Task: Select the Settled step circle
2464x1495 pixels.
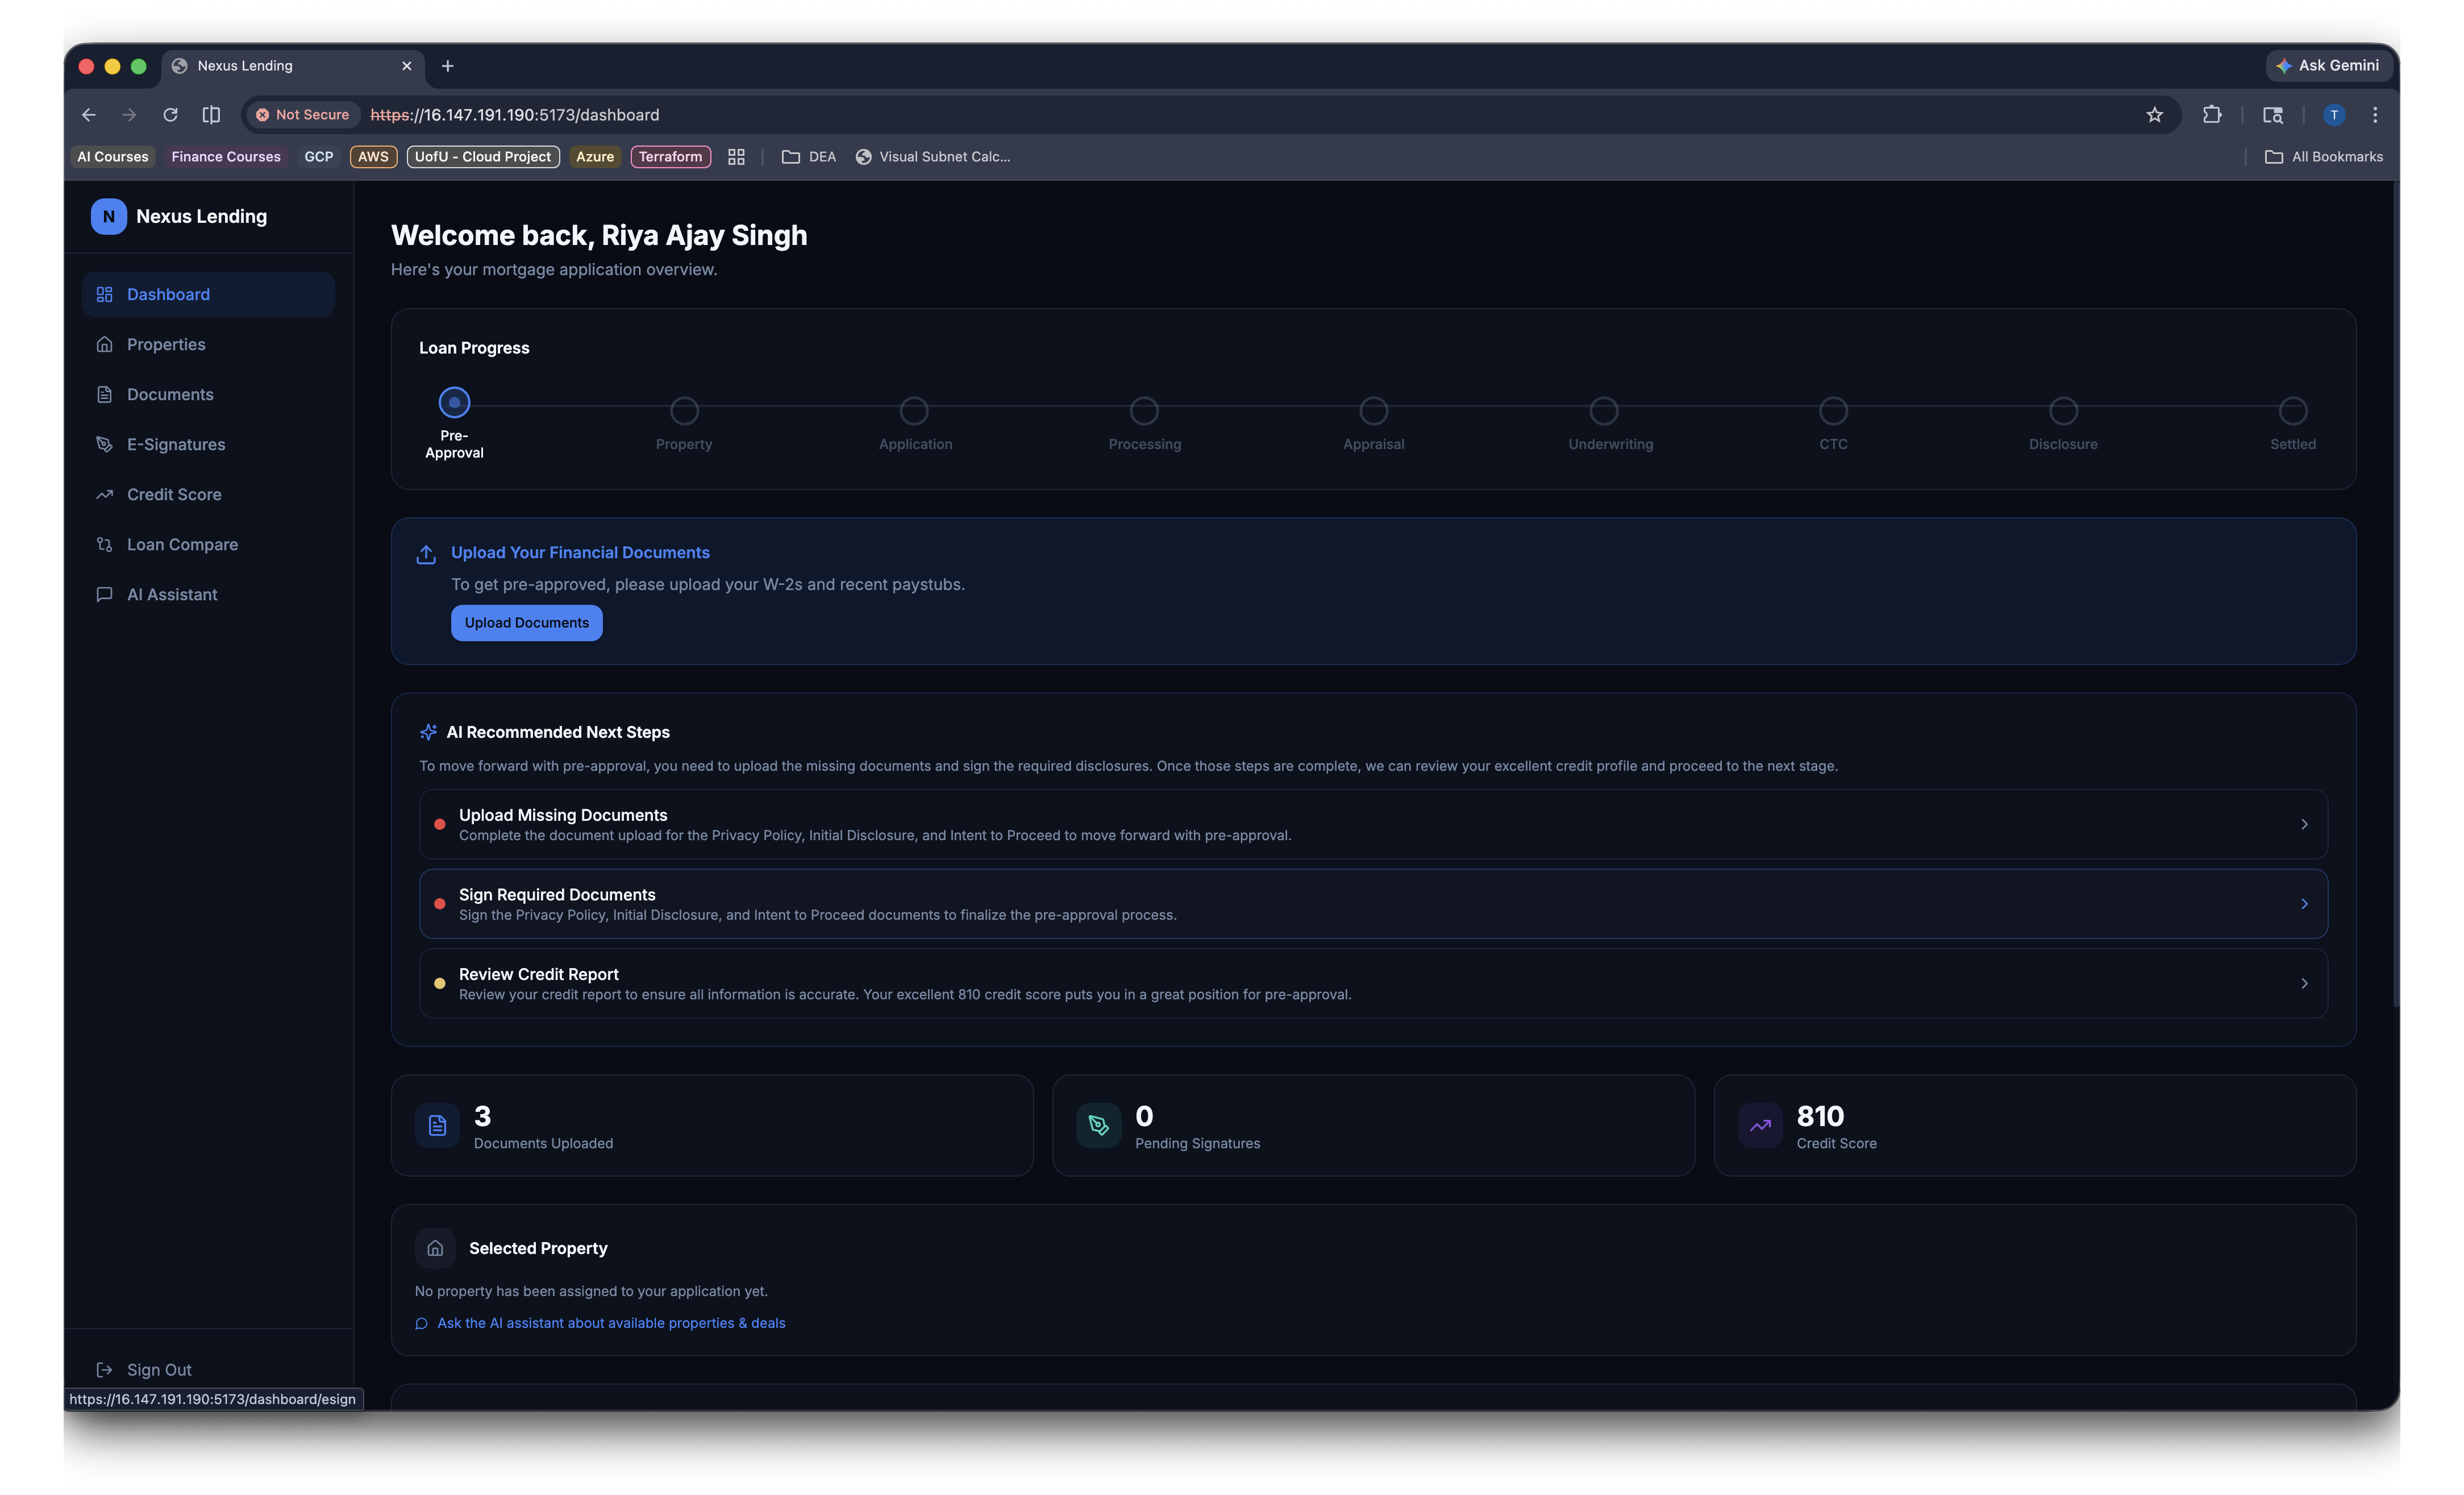Action: pyautogui.click(x=2292, y=411)
